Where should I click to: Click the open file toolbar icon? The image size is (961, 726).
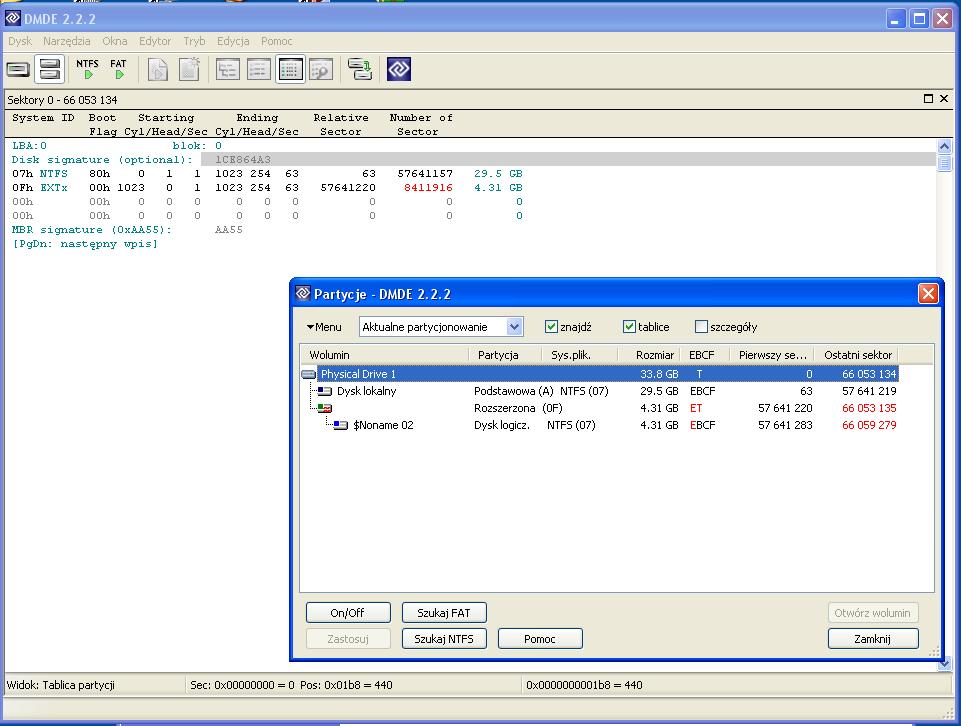[x=158, y=69]
